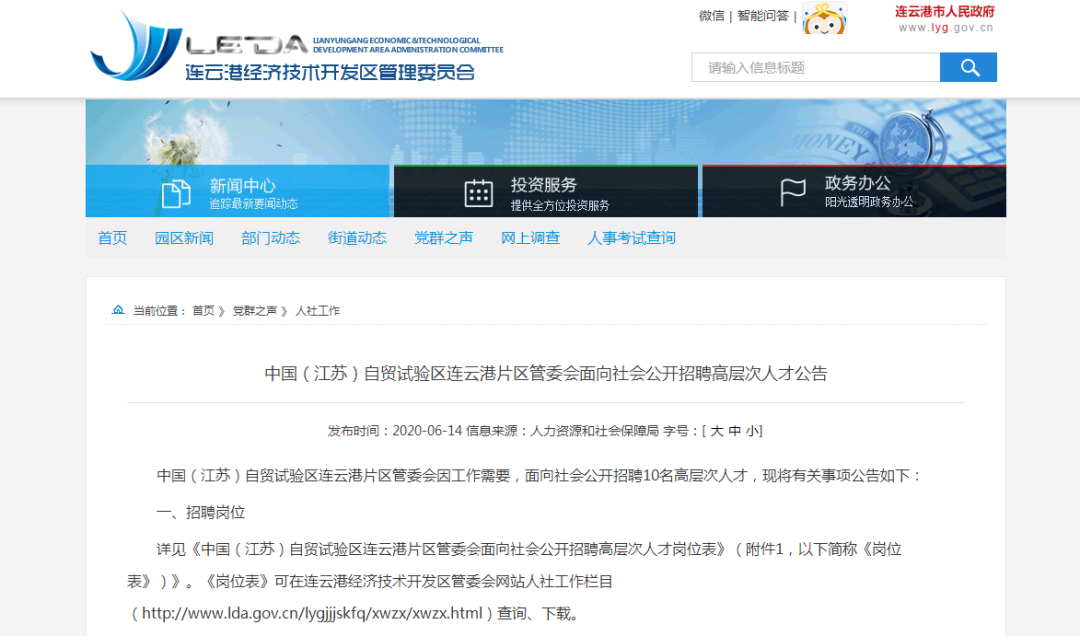Click the Investment Services calendar icon
The height and width of the screenshot is (636, 1080).
[x=478, y=193]
